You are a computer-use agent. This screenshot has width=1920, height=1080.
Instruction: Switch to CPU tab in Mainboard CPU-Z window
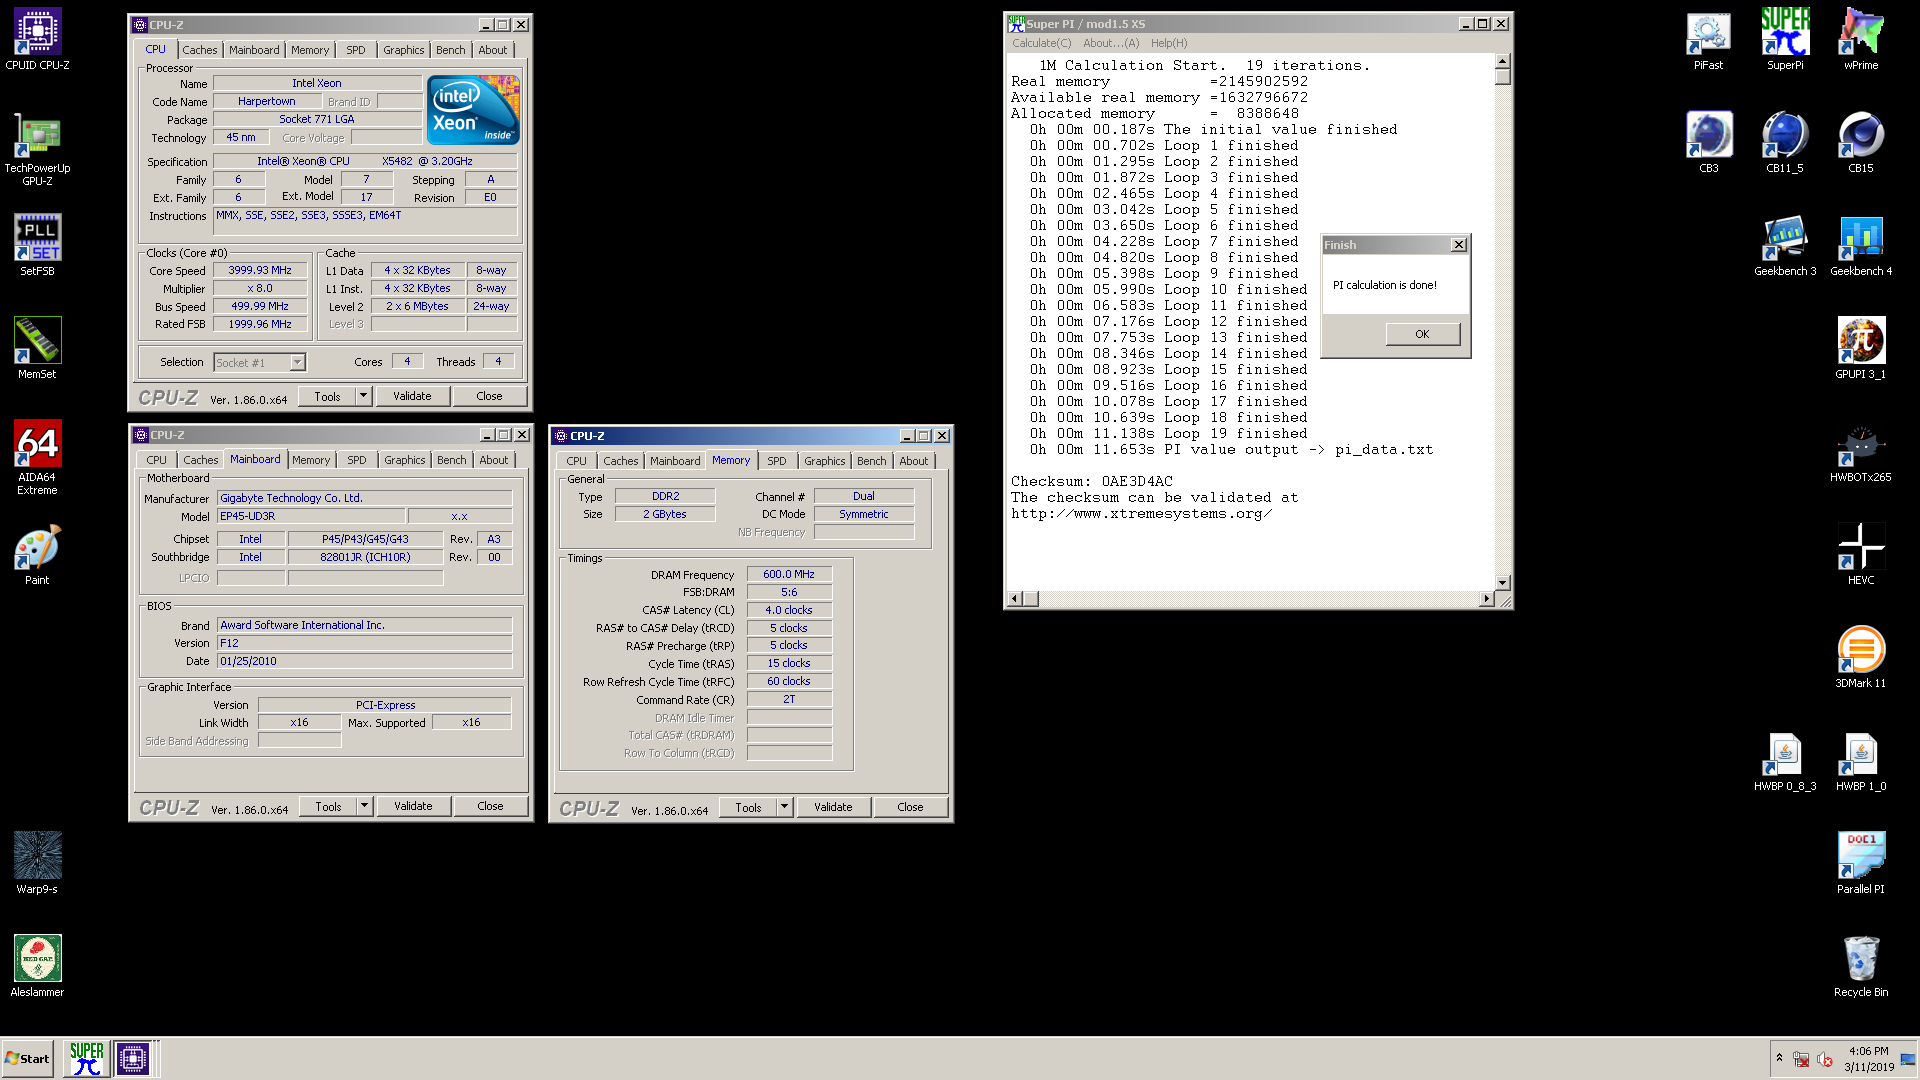(156, 460)
